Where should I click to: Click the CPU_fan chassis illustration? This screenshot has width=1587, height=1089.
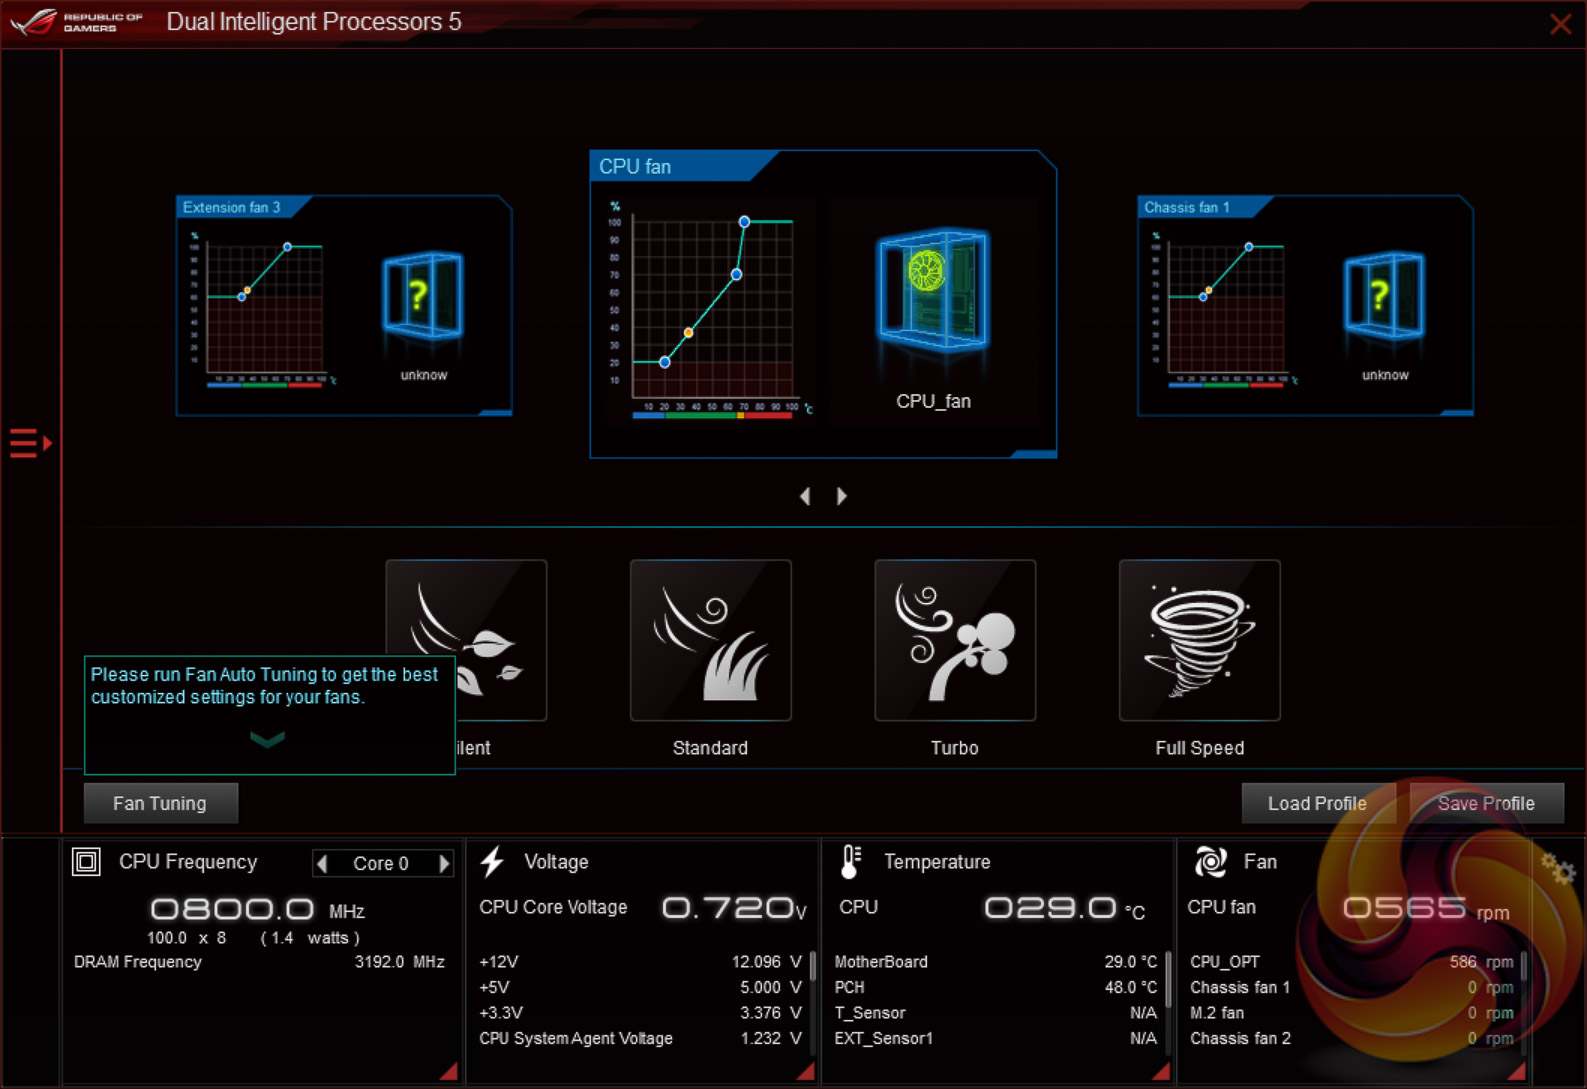[x=933, y=291]
